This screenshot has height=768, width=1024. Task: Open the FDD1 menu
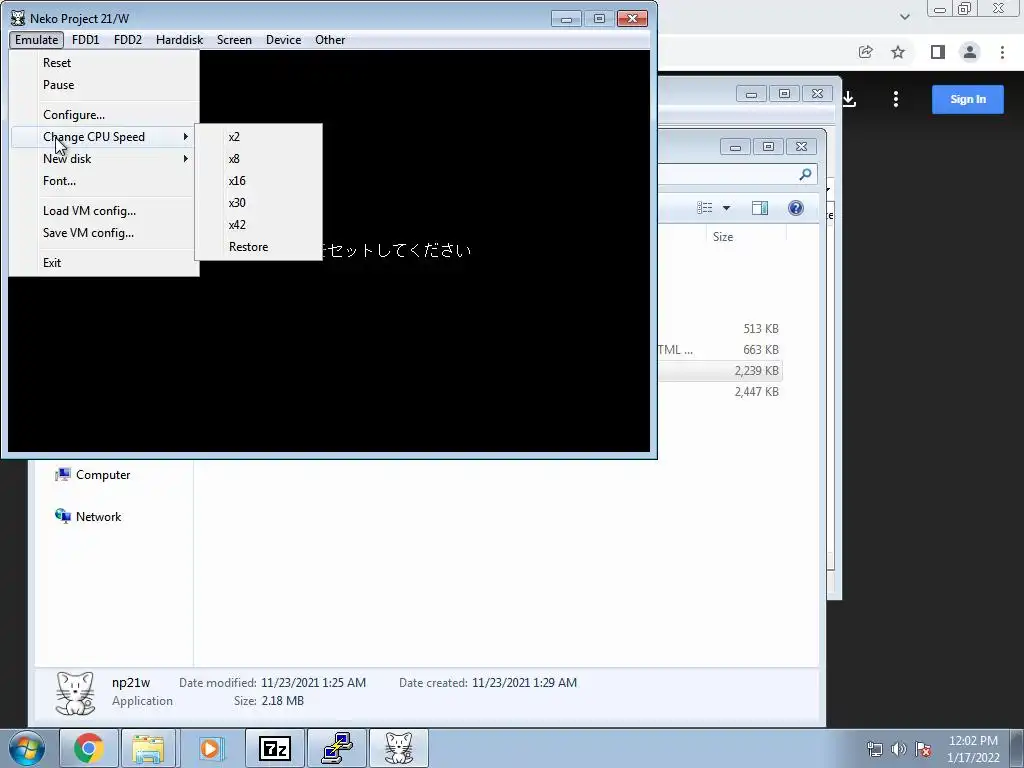pos(86,40)
